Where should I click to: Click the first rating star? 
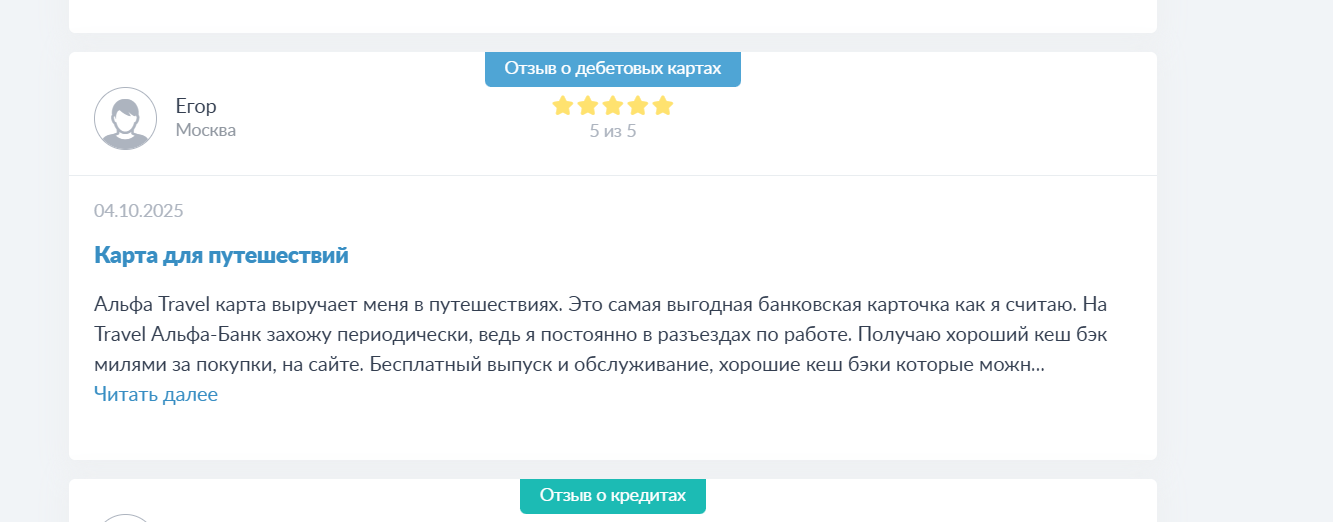coord(562,106)
